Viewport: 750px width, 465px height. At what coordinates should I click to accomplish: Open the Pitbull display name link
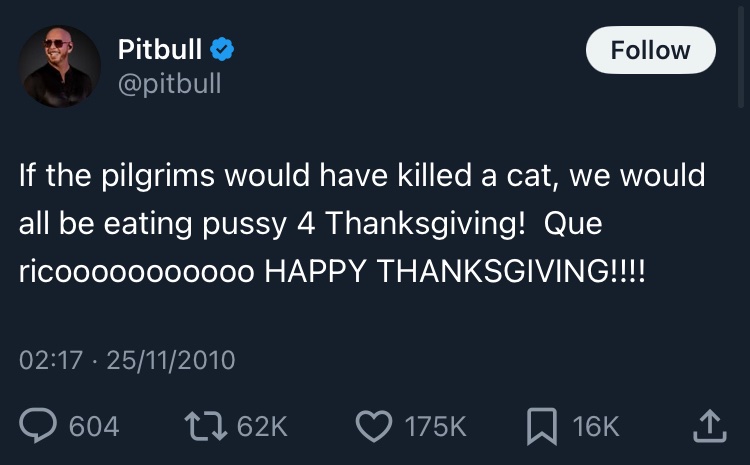click(160, 48)
